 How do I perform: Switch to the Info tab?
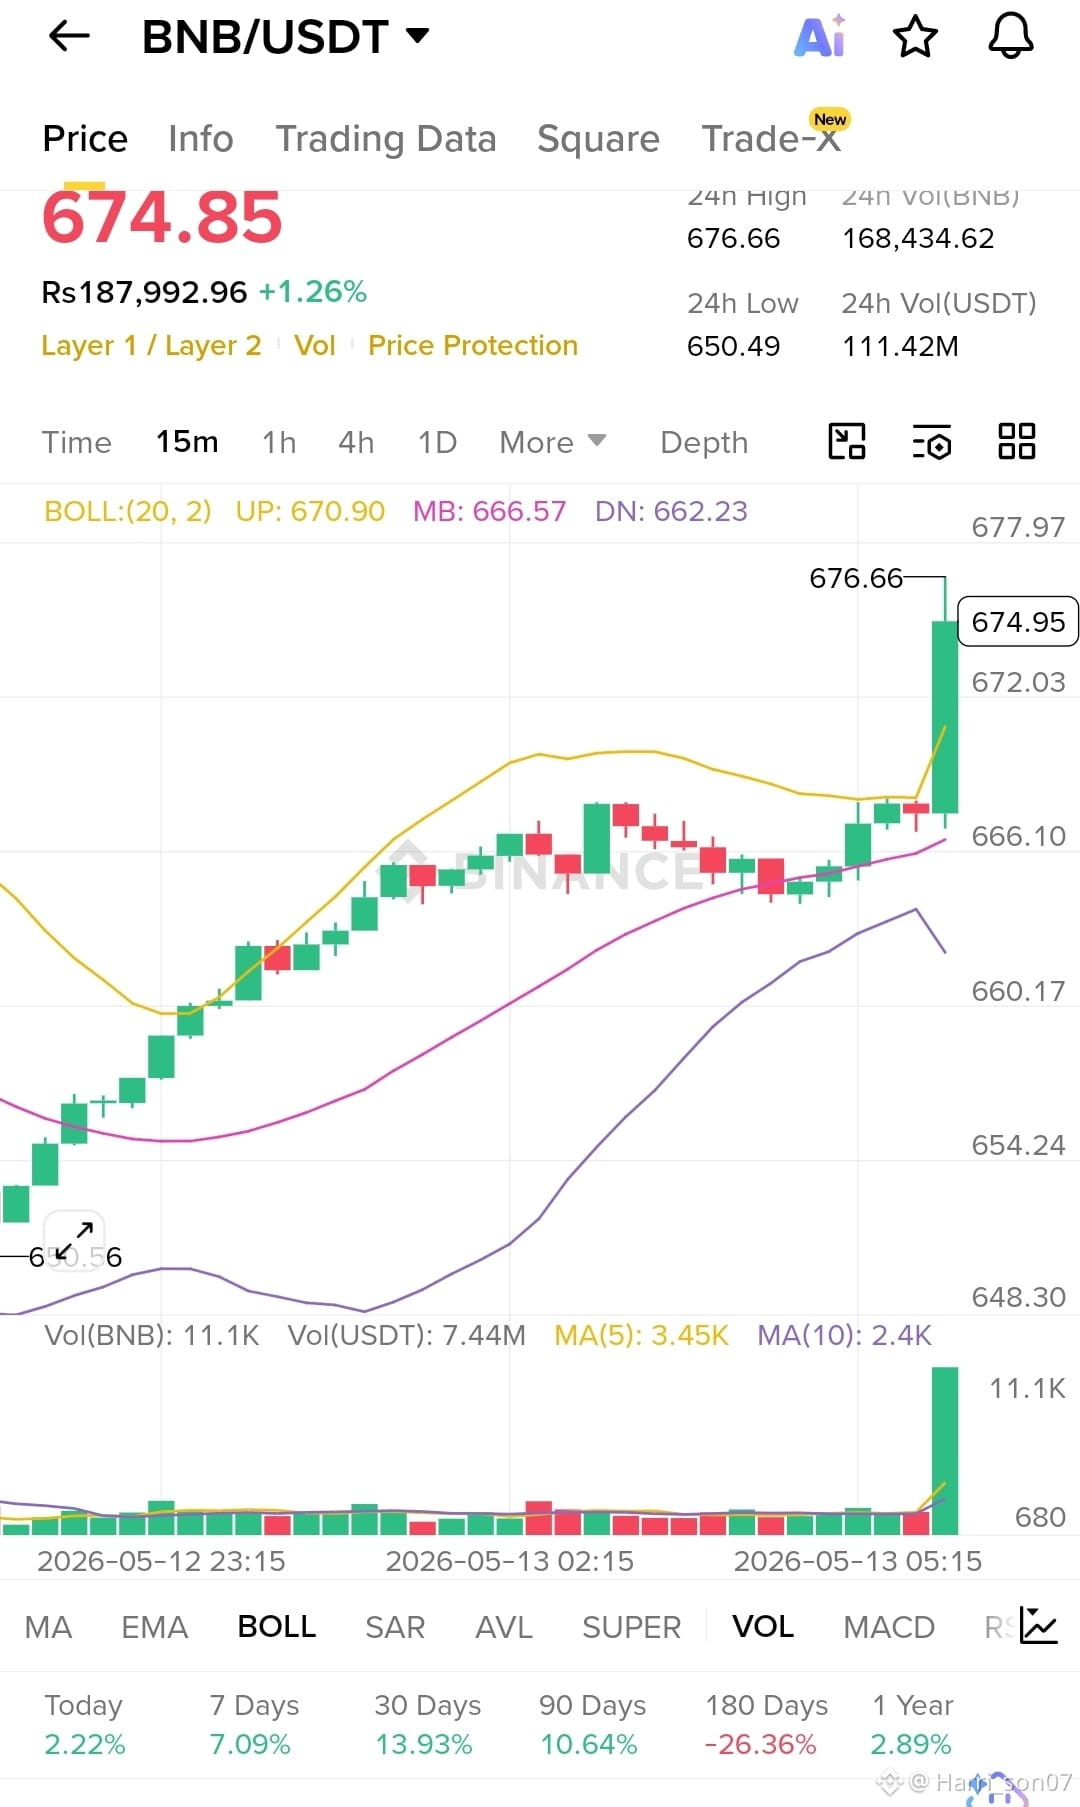200,139
